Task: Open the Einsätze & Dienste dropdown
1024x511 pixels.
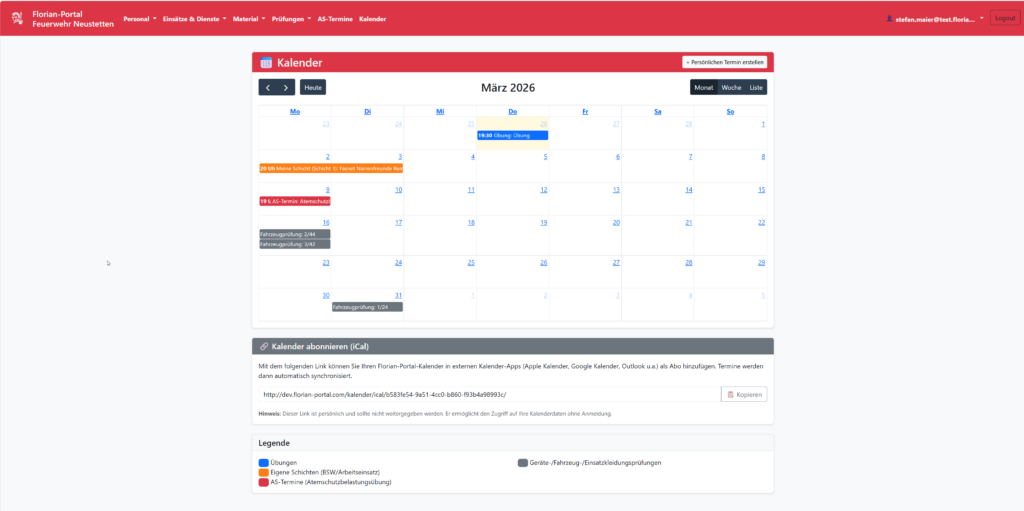Action: (194, 19)
